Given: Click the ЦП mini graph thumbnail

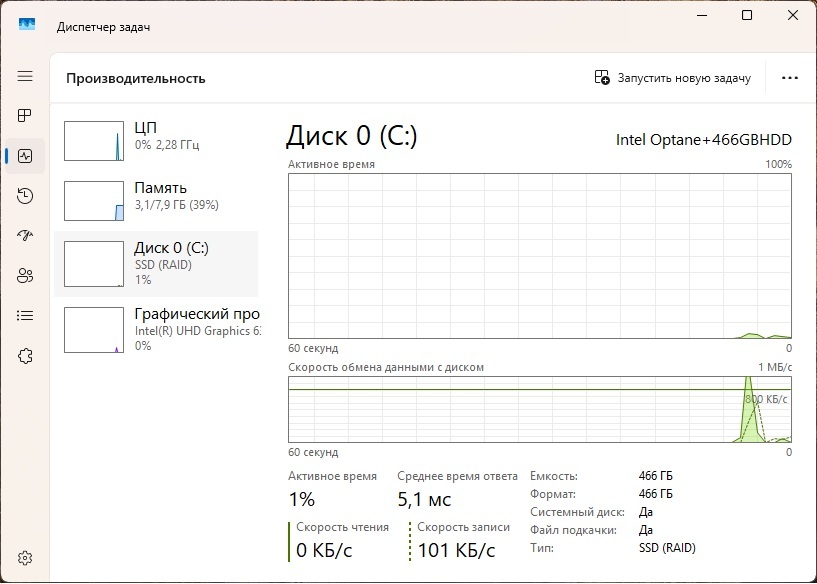Looking at the screenshot, I should (93, 141).
